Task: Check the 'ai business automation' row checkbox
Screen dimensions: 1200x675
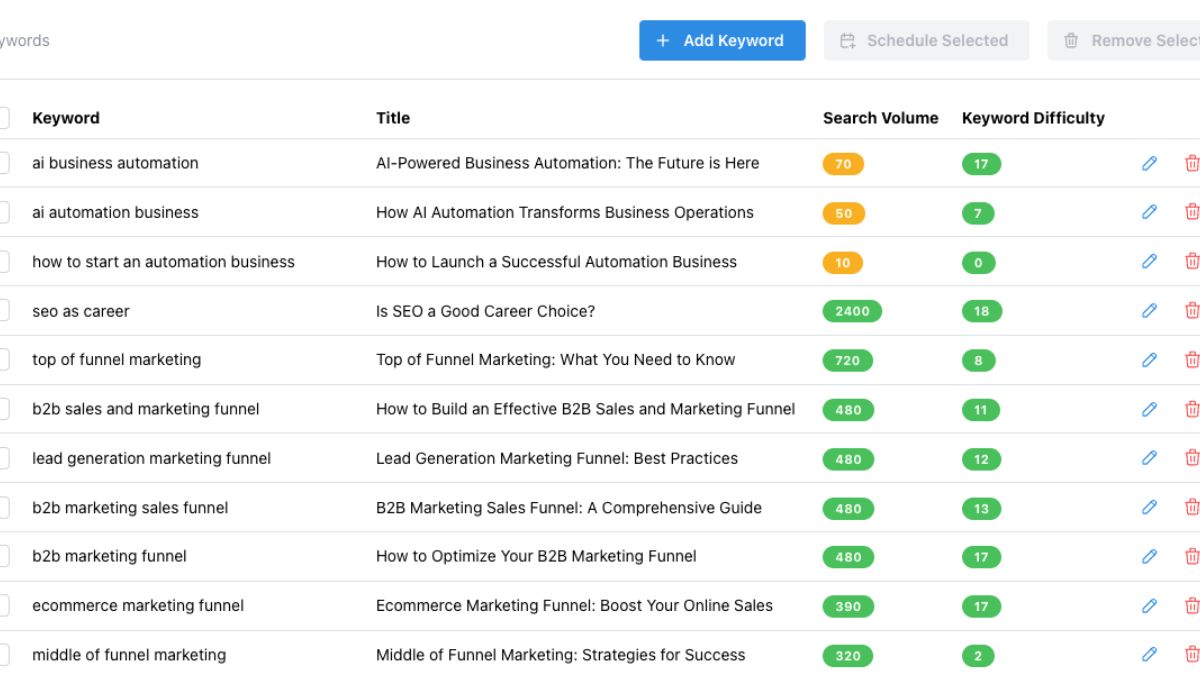Action: point(2,163)
